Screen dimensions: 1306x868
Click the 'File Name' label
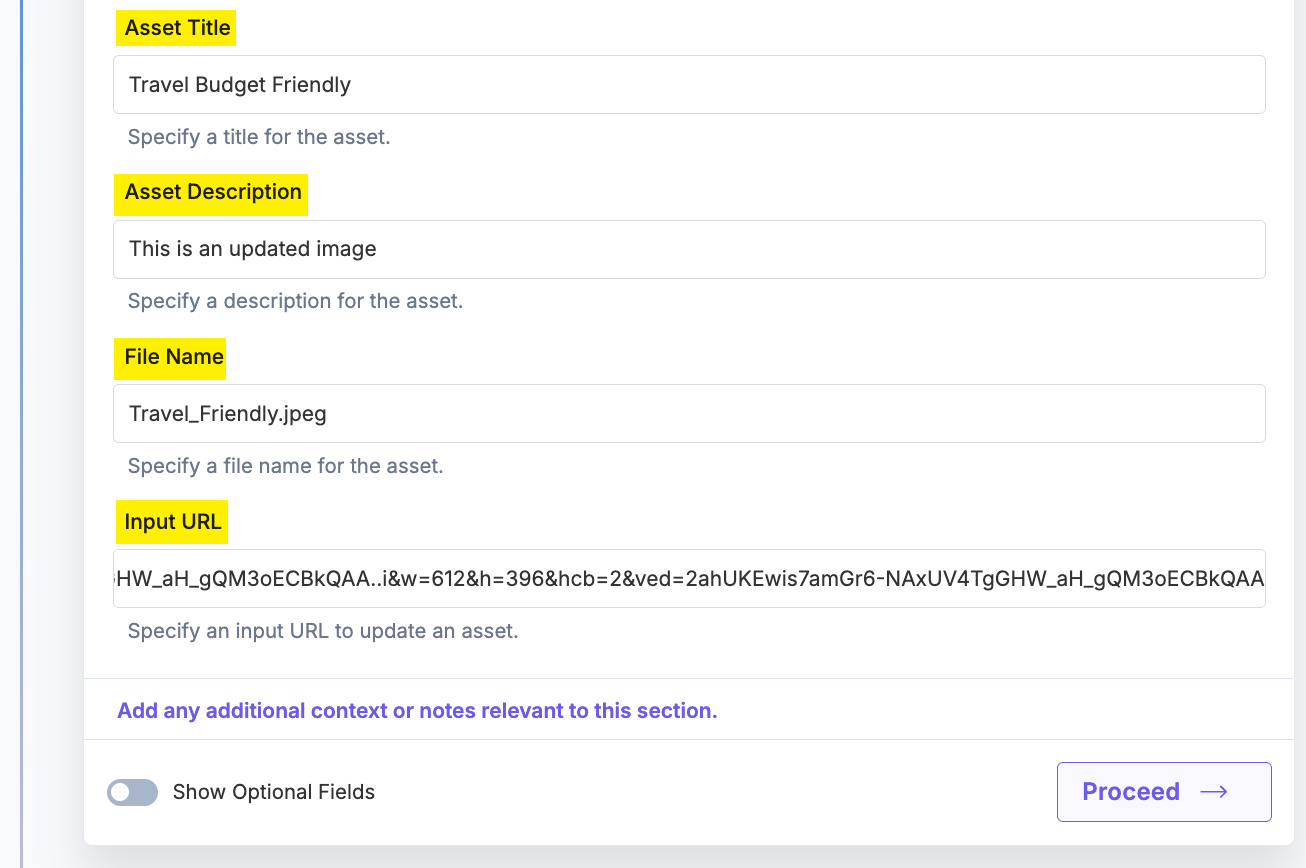click(174, 357)
